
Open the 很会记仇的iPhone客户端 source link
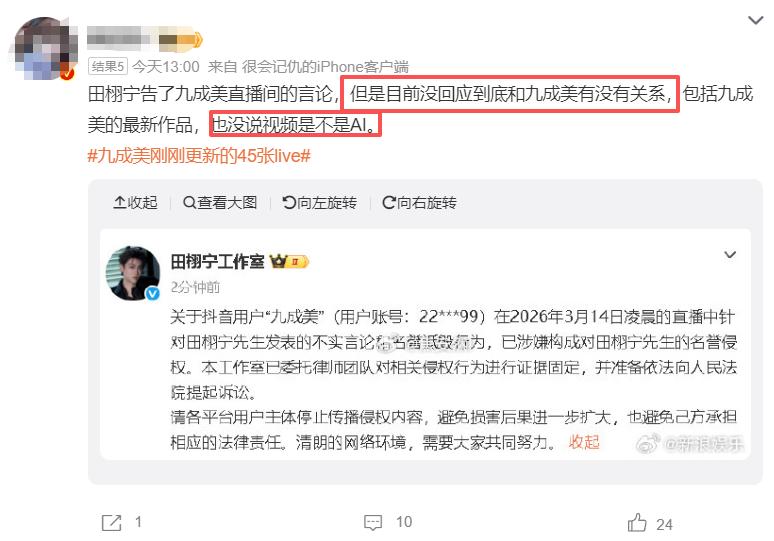pos(325,66)
